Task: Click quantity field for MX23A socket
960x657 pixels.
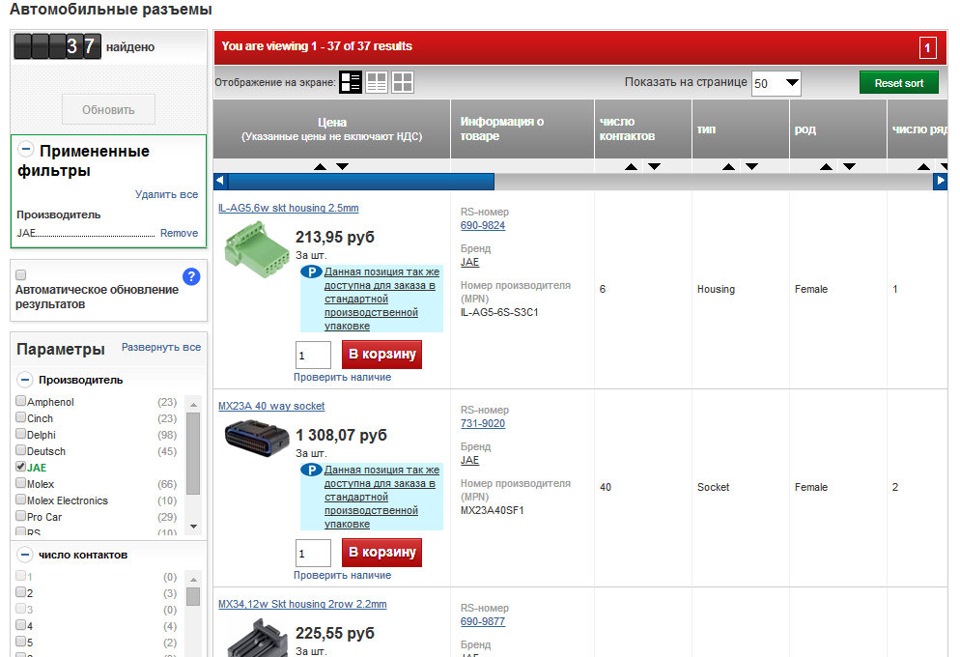Action: 313,553
